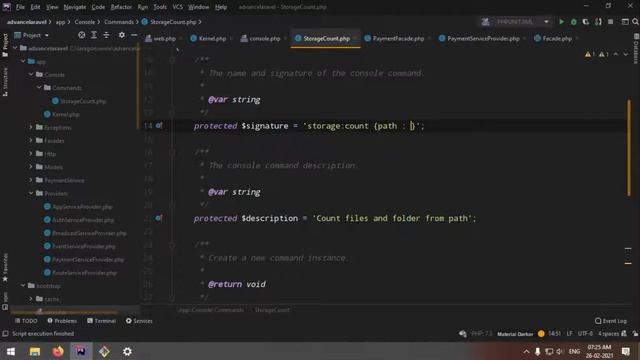Open Search Everywhere magnifier icon
Viewport: 640px width, 360px height.
636,22
